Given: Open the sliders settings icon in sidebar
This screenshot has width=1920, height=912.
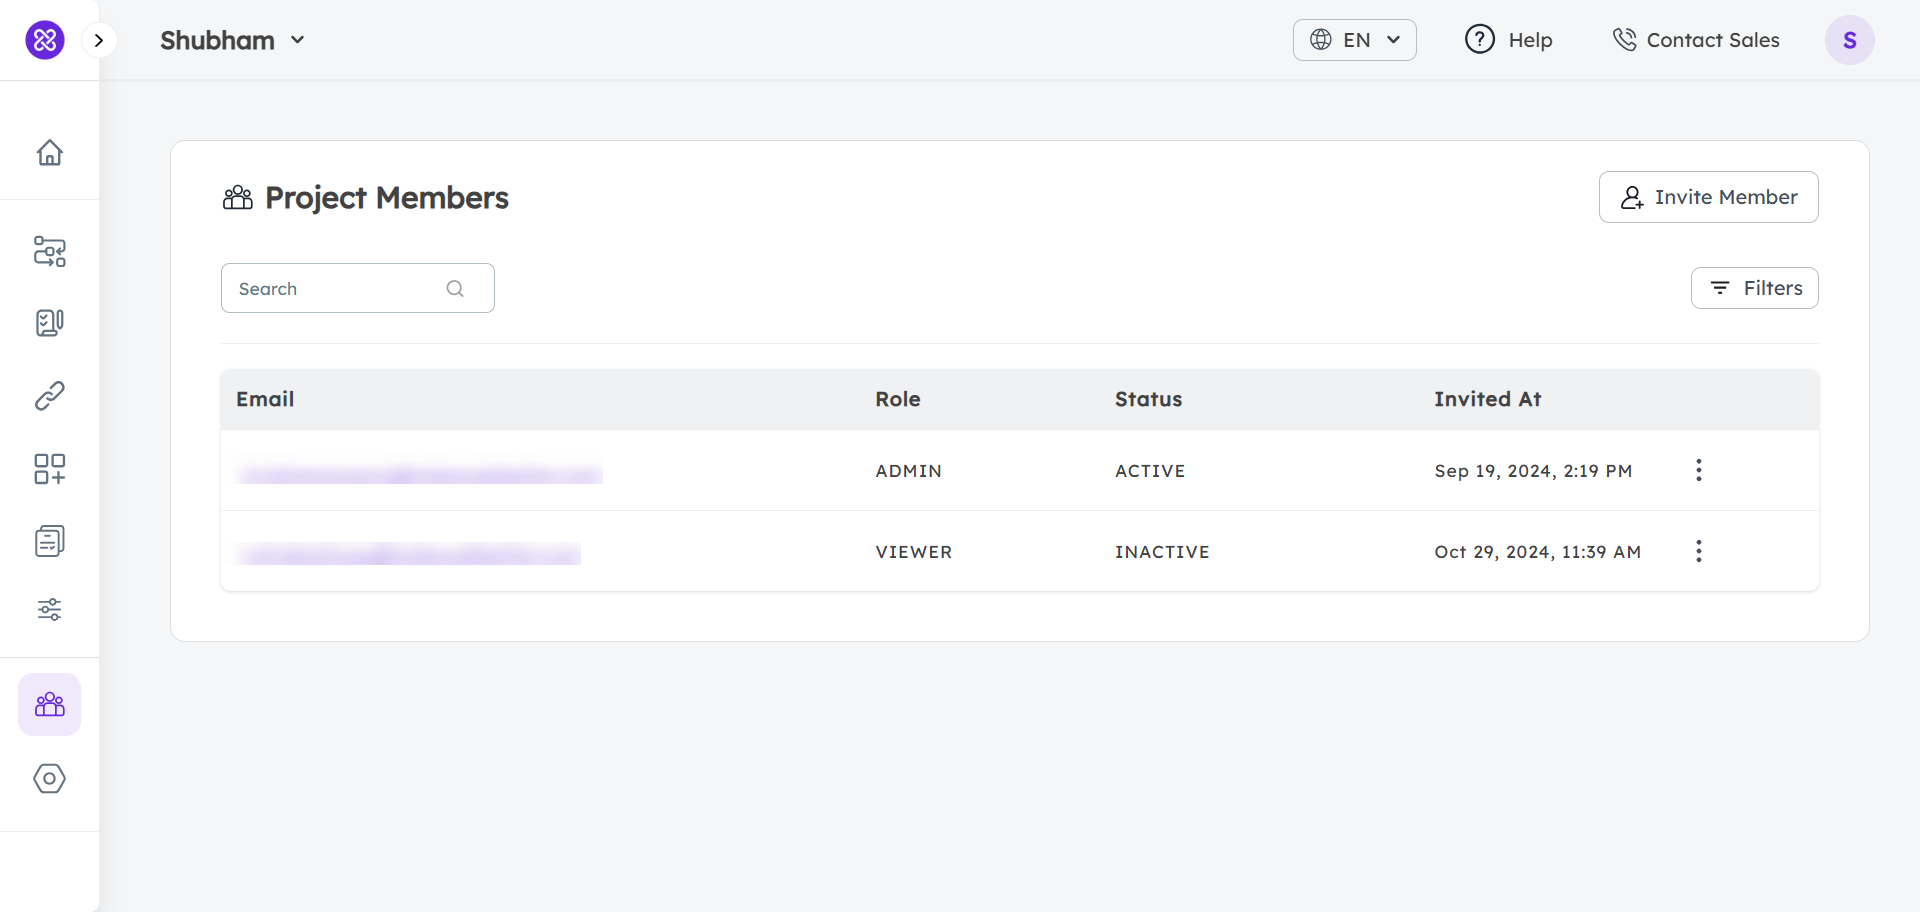Looking at the screenshot, I should coord(50,609).
